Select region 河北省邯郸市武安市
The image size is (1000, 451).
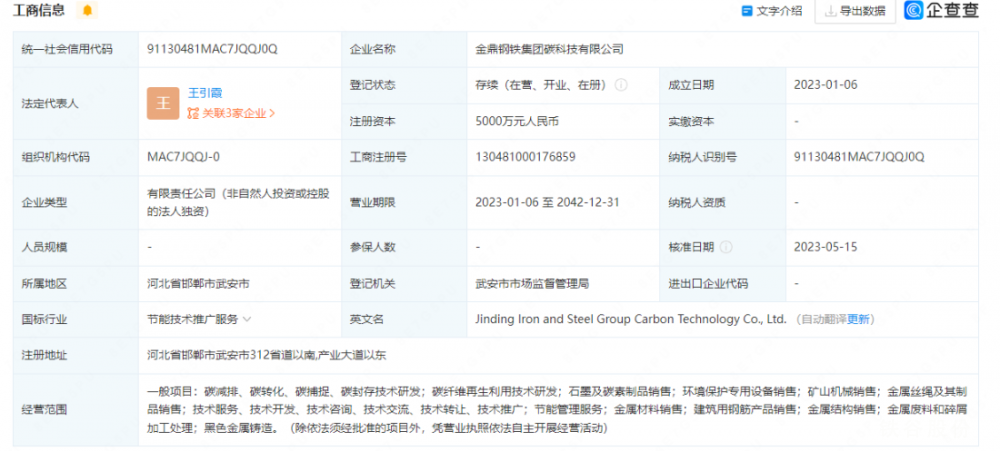pos(198,283)
